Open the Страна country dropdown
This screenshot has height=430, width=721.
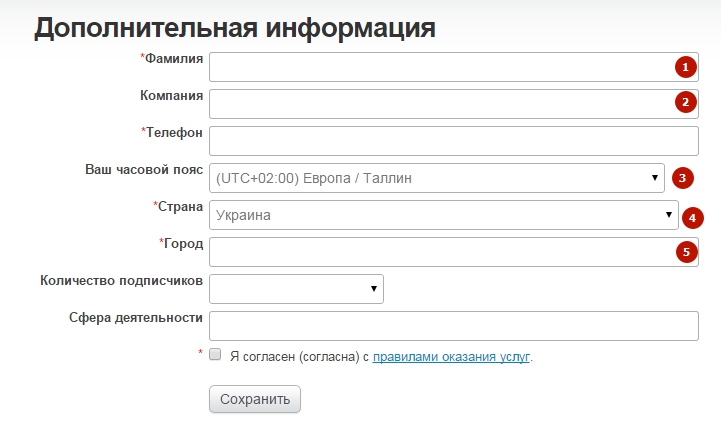444,215
